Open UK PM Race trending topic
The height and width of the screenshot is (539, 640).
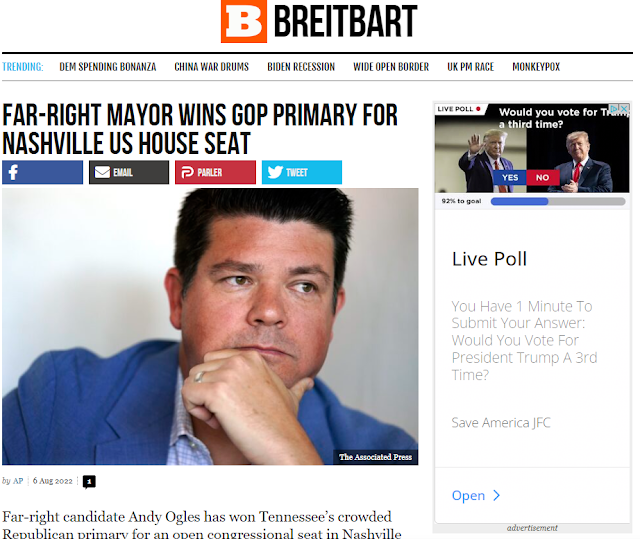tap(471, 67)
